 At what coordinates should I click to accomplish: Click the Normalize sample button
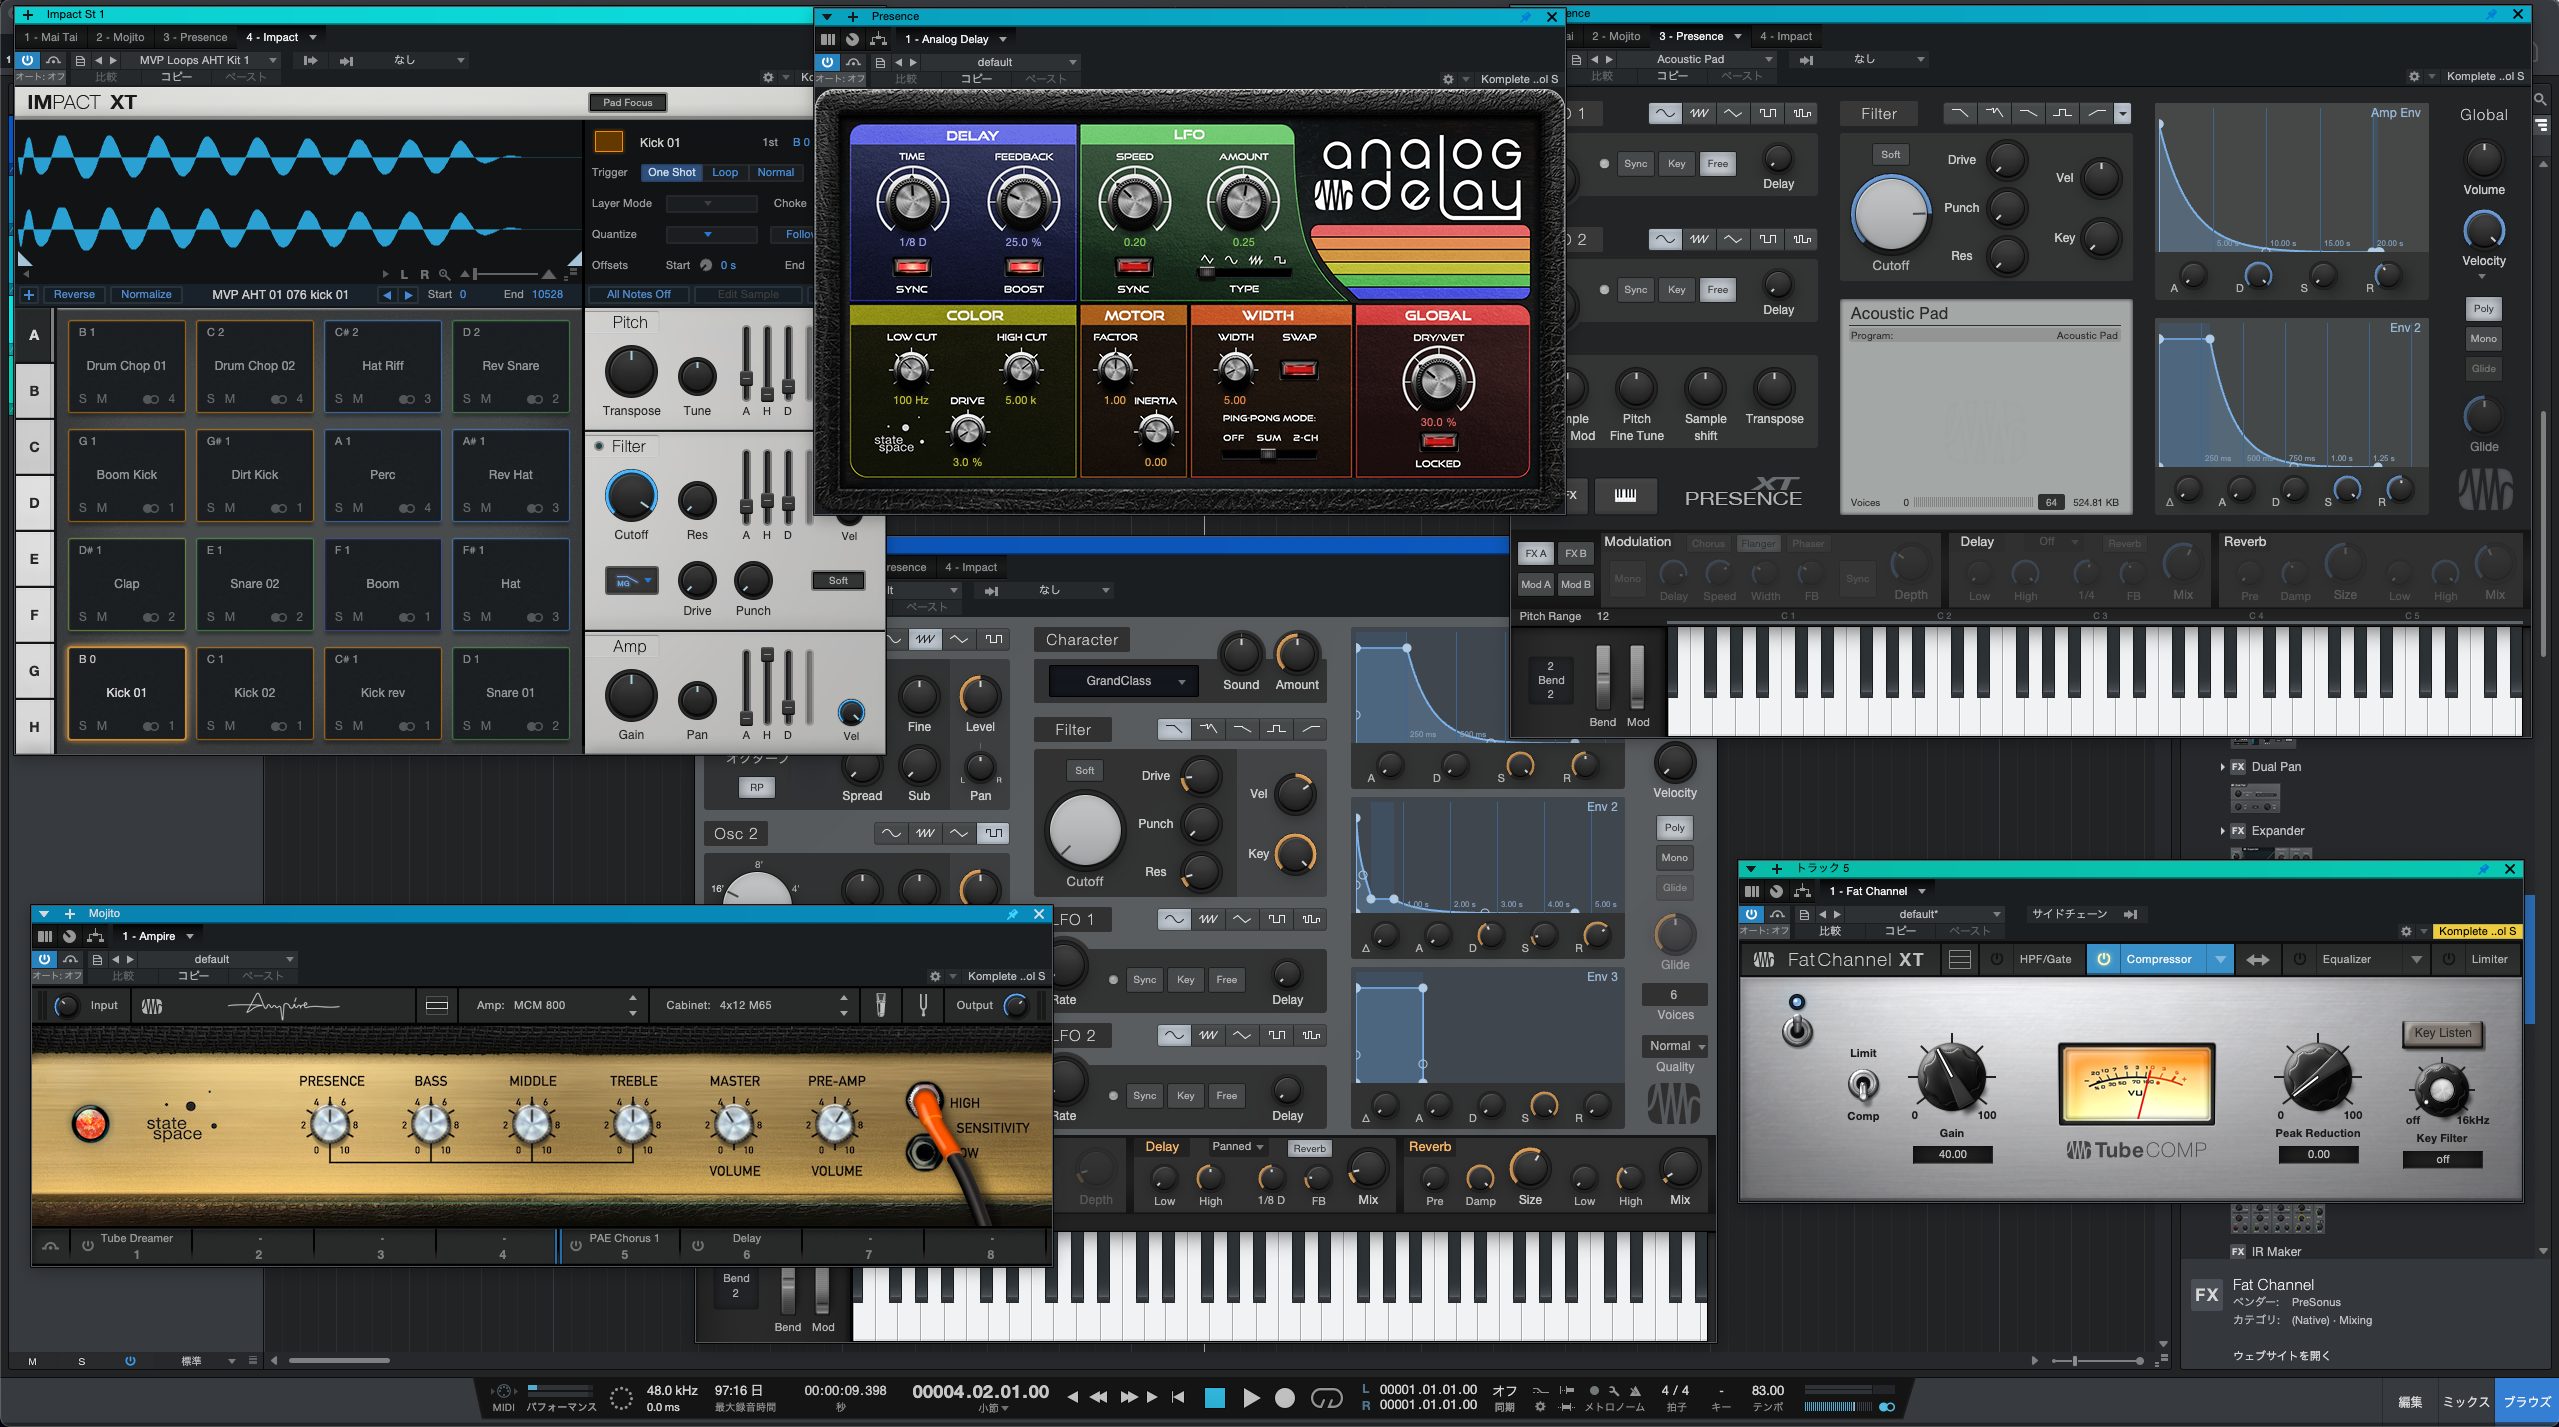(146, 294)
